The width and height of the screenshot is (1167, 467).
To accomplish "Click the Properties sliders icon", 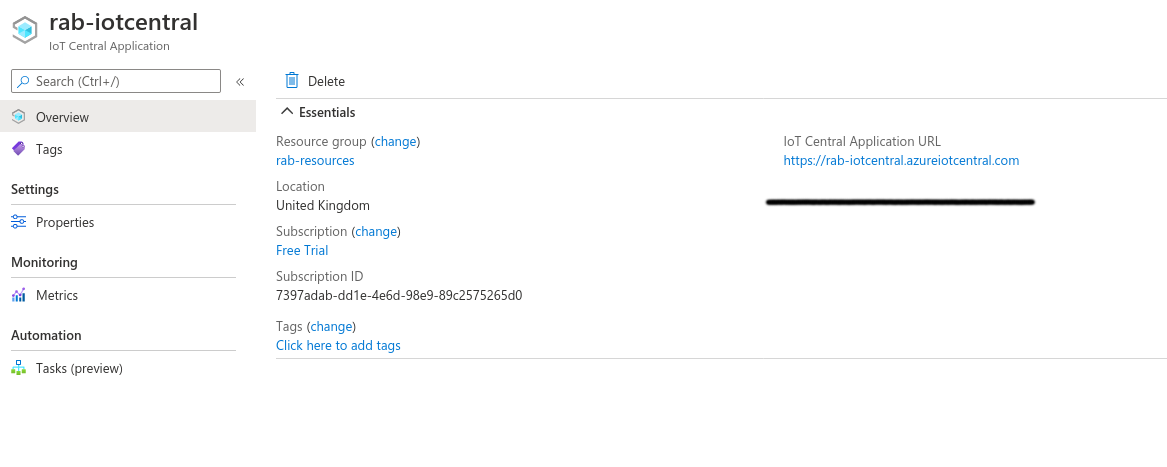I will (18, 222).
